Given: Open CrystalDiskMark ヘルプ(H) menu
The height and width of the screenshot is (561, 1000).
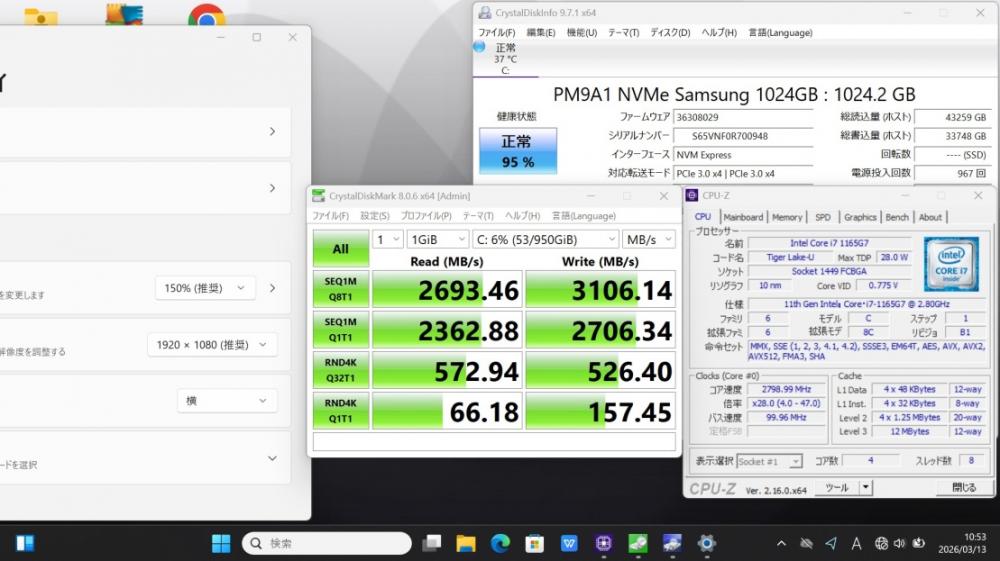Looking at the screenshot, I should [522, 216].
